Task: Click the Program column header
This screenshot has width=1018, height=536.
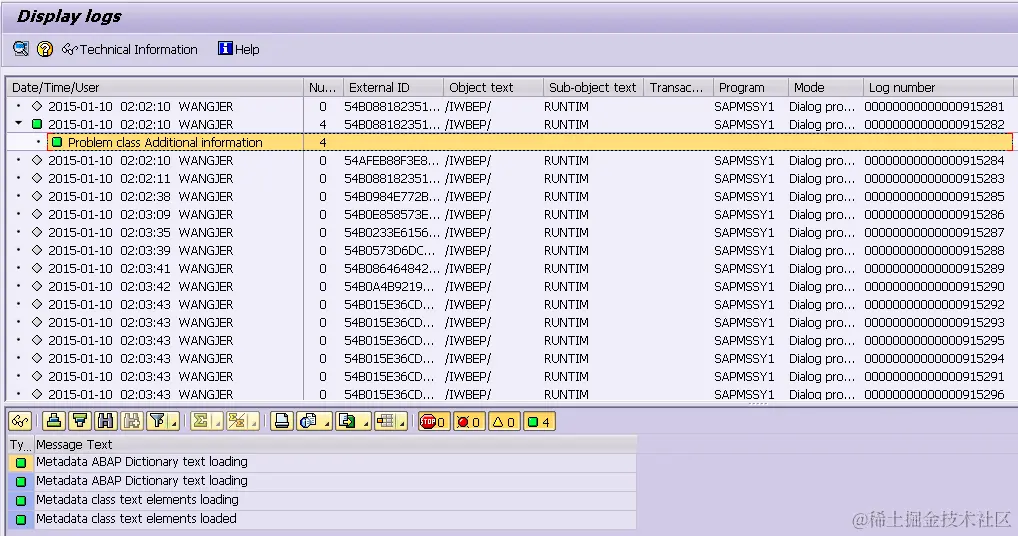Action: coord(751,87)
